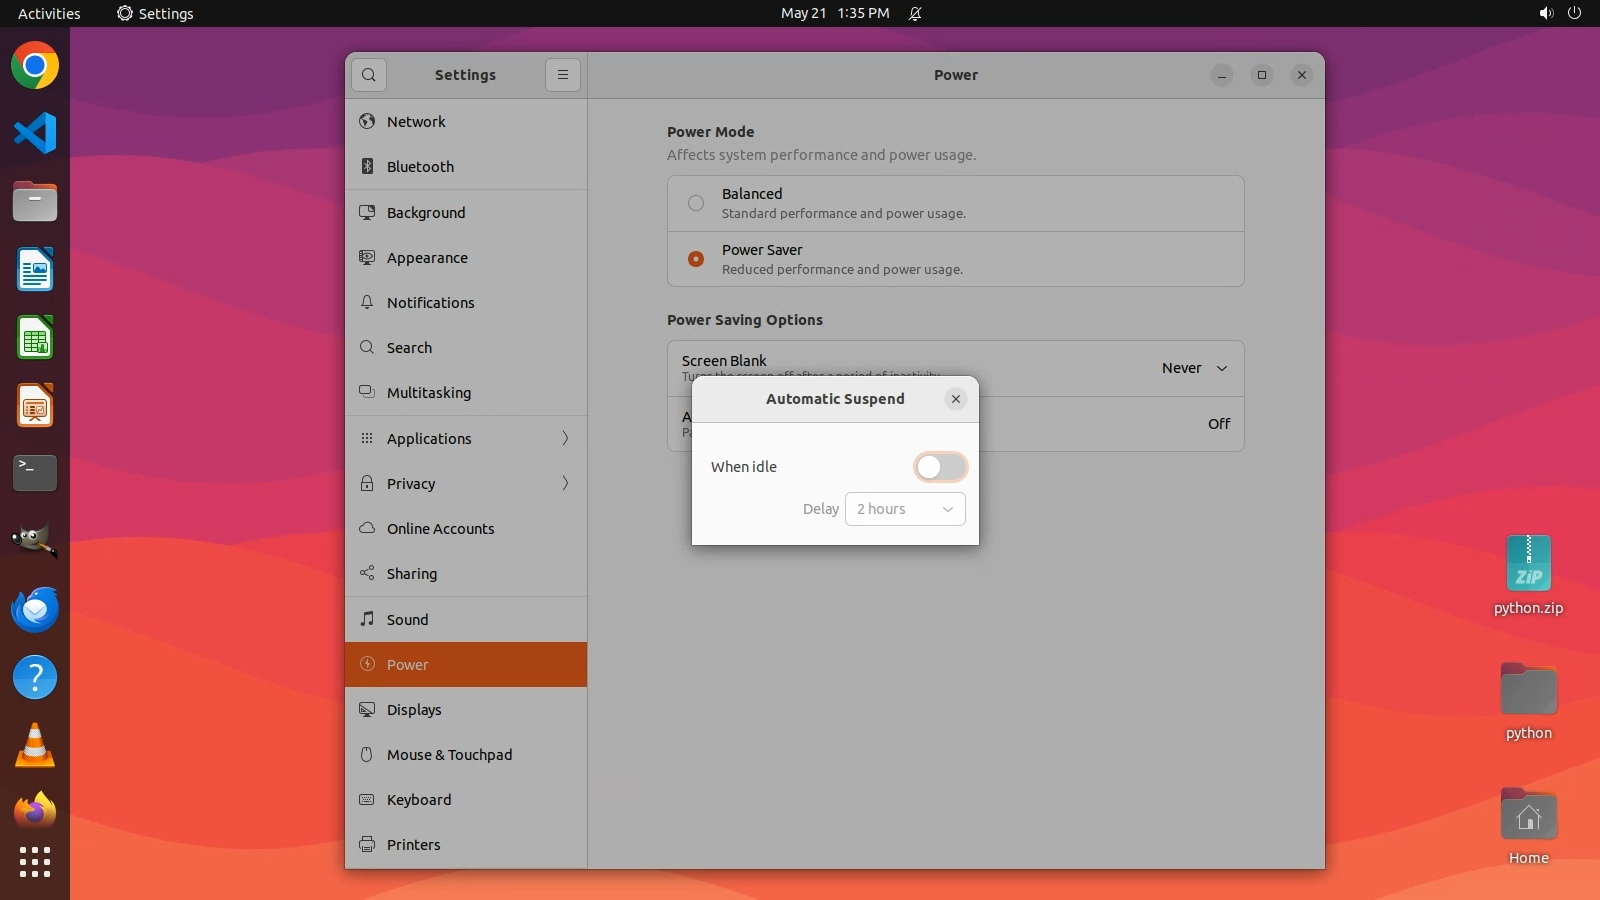This screenshot has height=900, width=1600.
Task: Toggle the When idle switch
Action: click(940, 467)
